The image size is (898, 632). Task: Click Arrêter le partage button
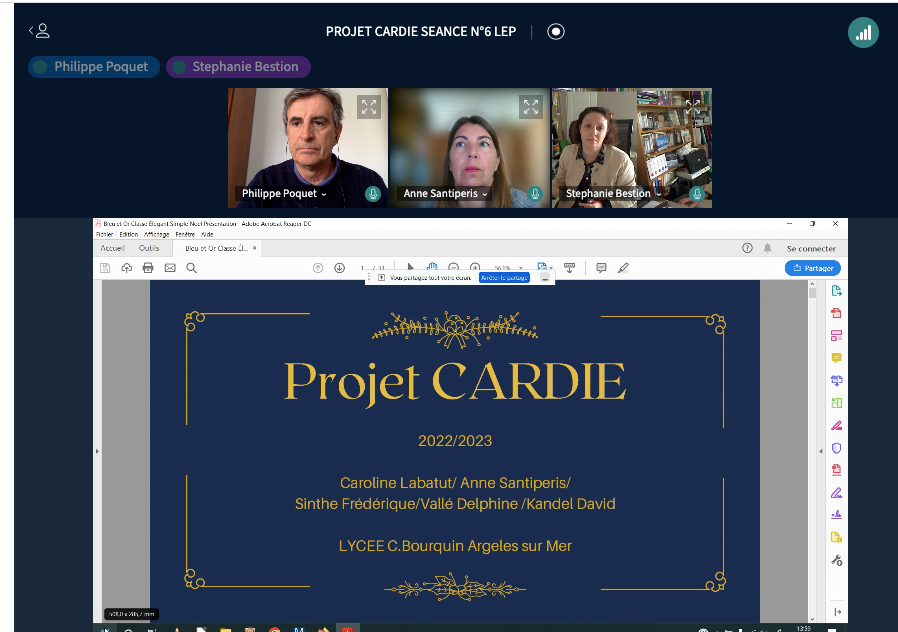[505, 278]
